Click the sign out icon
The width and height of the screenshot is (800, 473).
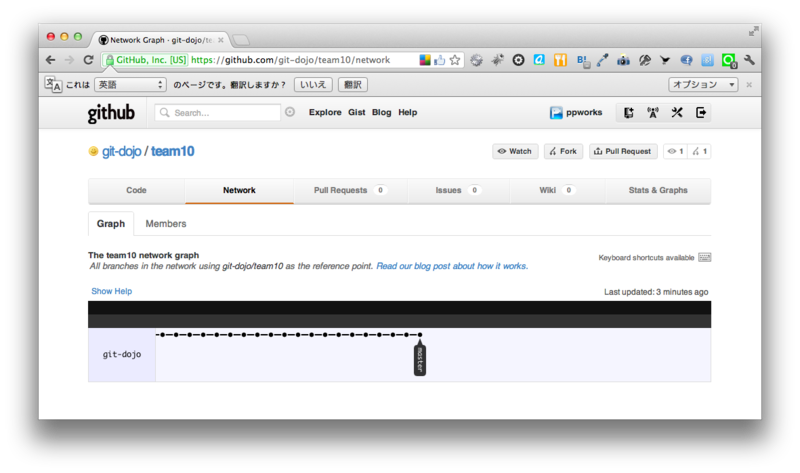click(x=701, y=113)
